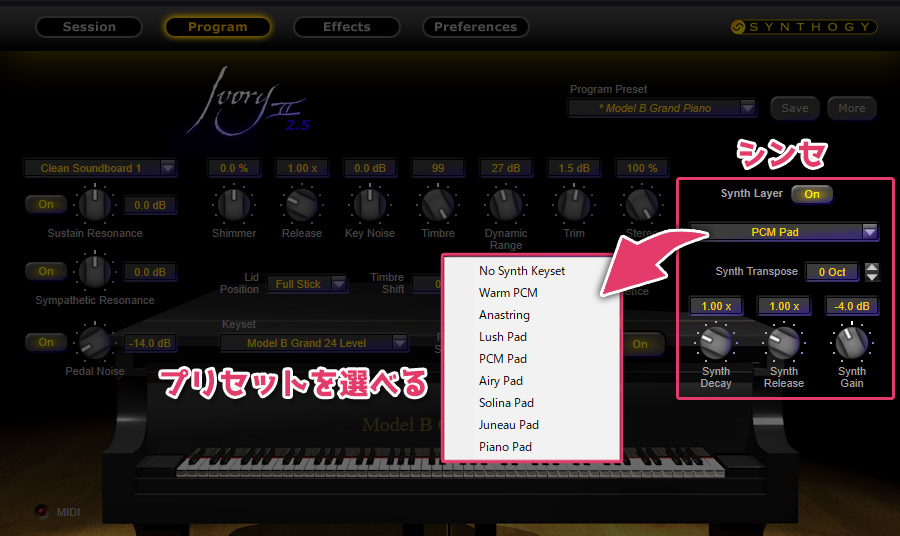Image resolution: width=900 pixels, height=536 pixels.
Task: Click the Synth Decay 1.00 x field
Action: click(x=716, y=306)
